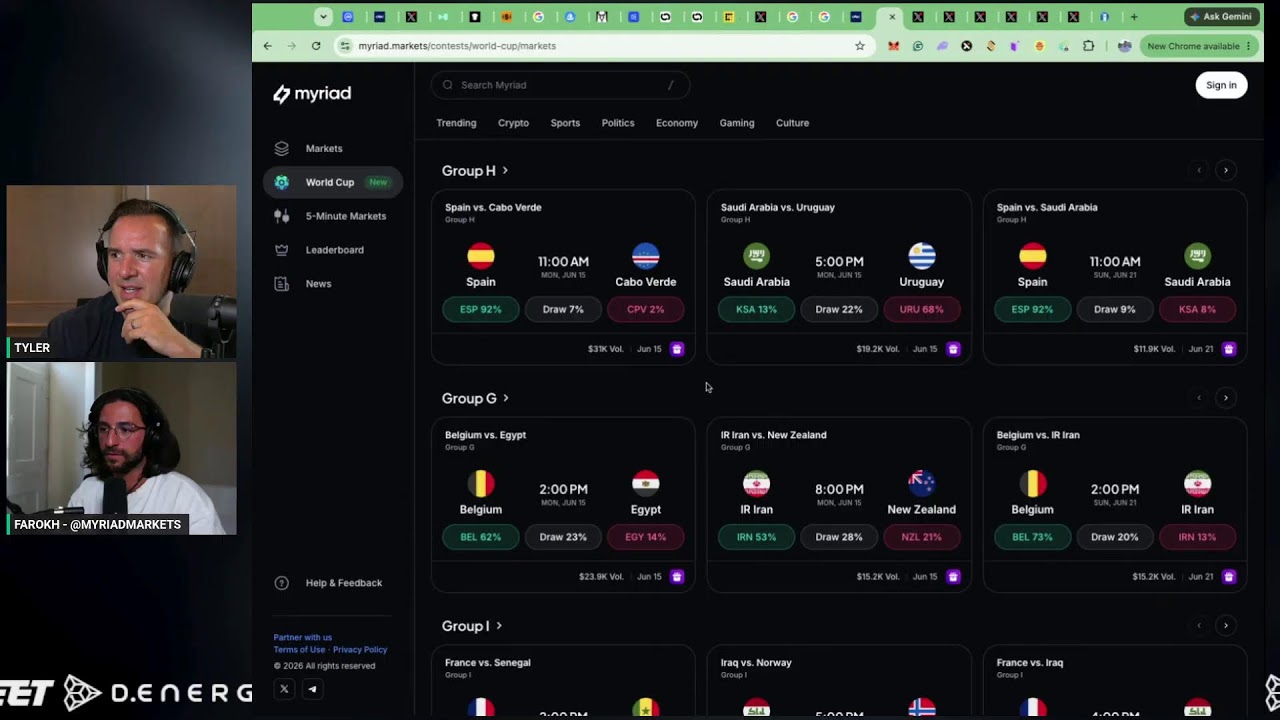Click the Cabo Verde flag icon
Image resolution: width=1280 pixels, height=720 pixels.
[646, 256]
